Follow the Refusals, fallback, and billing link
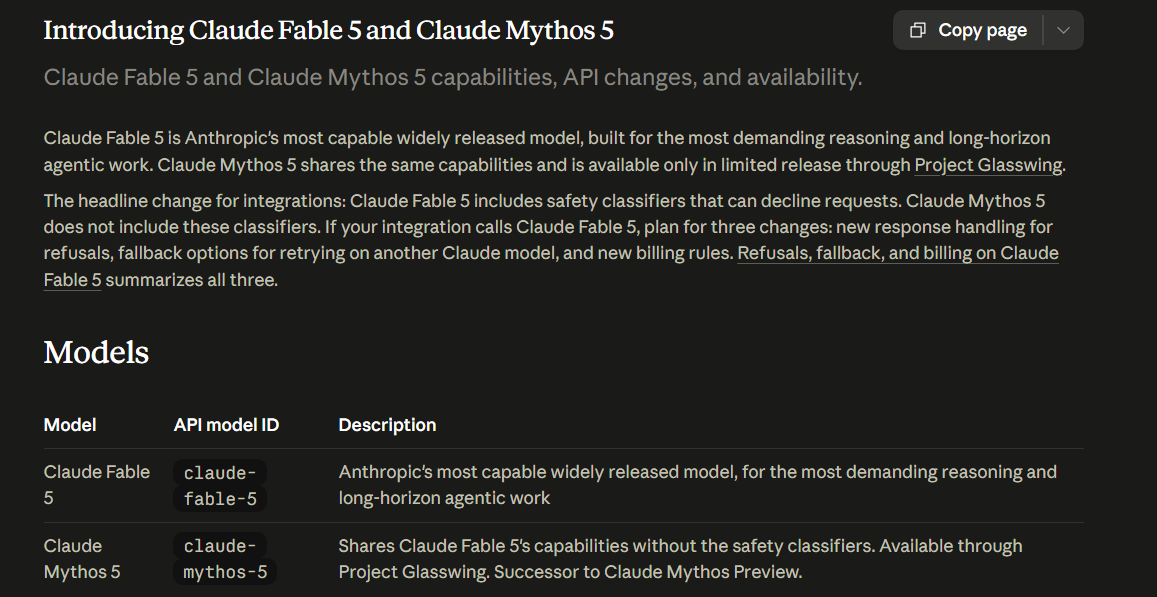 551,266
